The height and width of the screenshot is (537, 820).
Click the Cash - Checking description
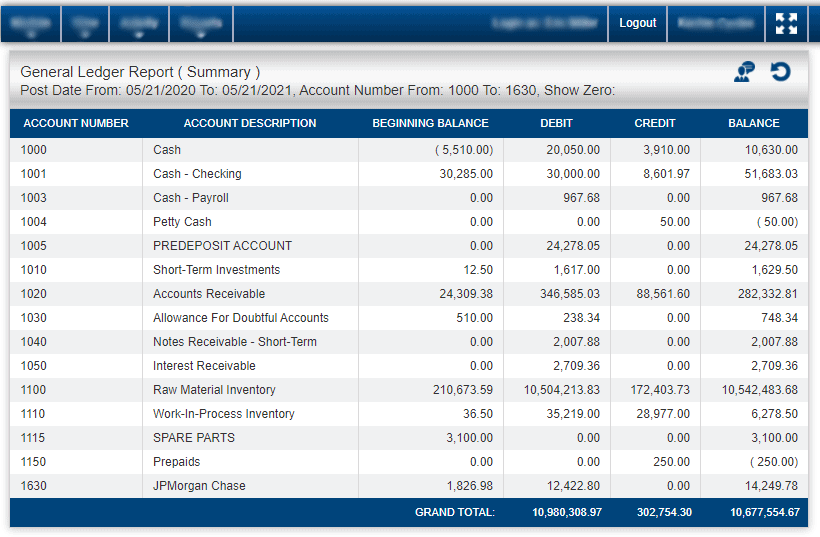click(x=197, y=174)
